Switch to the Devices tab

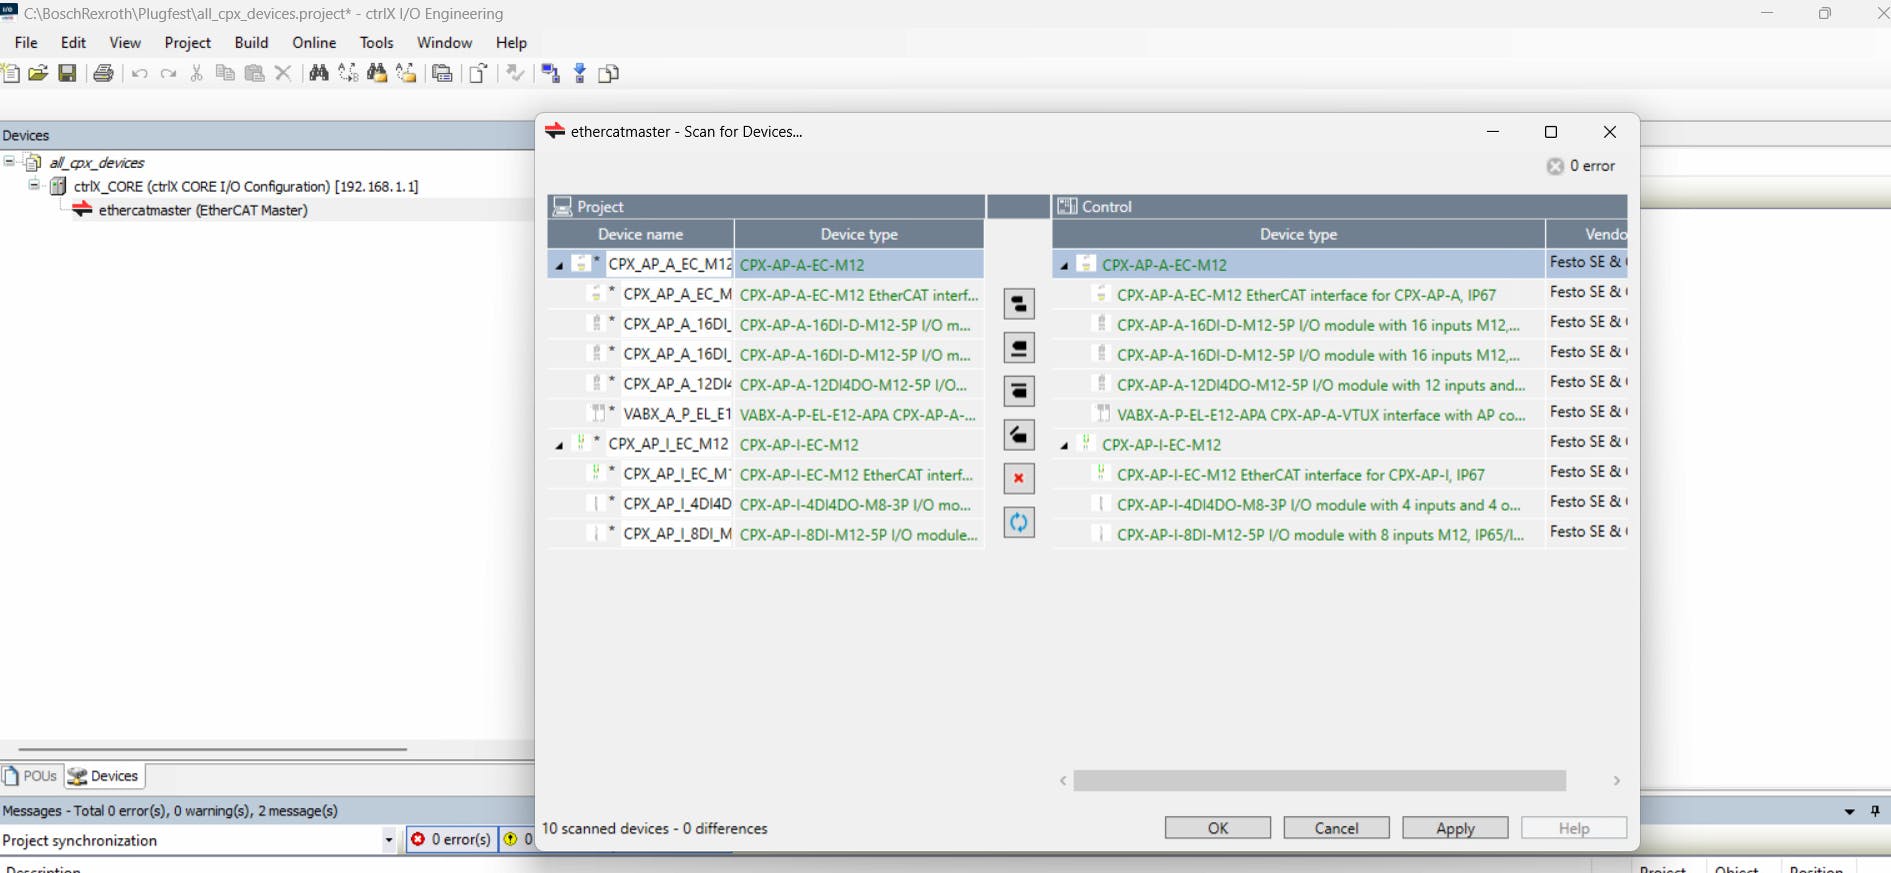(104, 776)
